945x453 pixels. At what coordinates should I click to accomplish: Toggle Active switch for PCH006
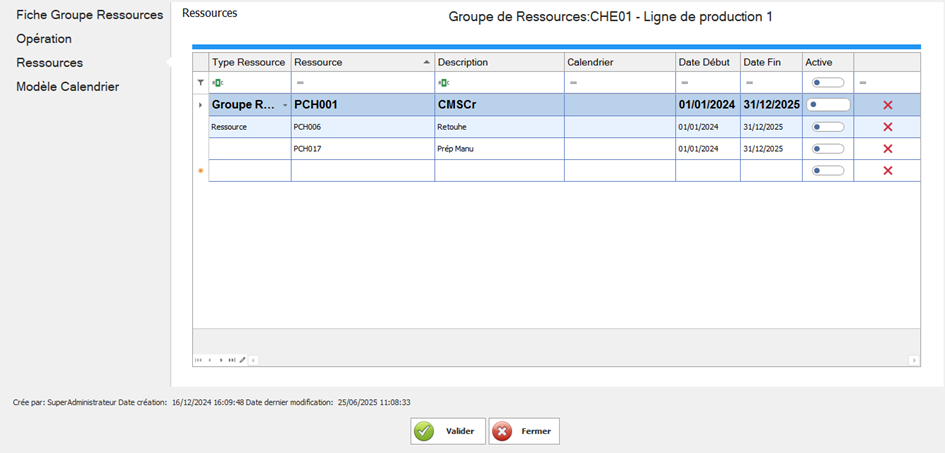828,127
